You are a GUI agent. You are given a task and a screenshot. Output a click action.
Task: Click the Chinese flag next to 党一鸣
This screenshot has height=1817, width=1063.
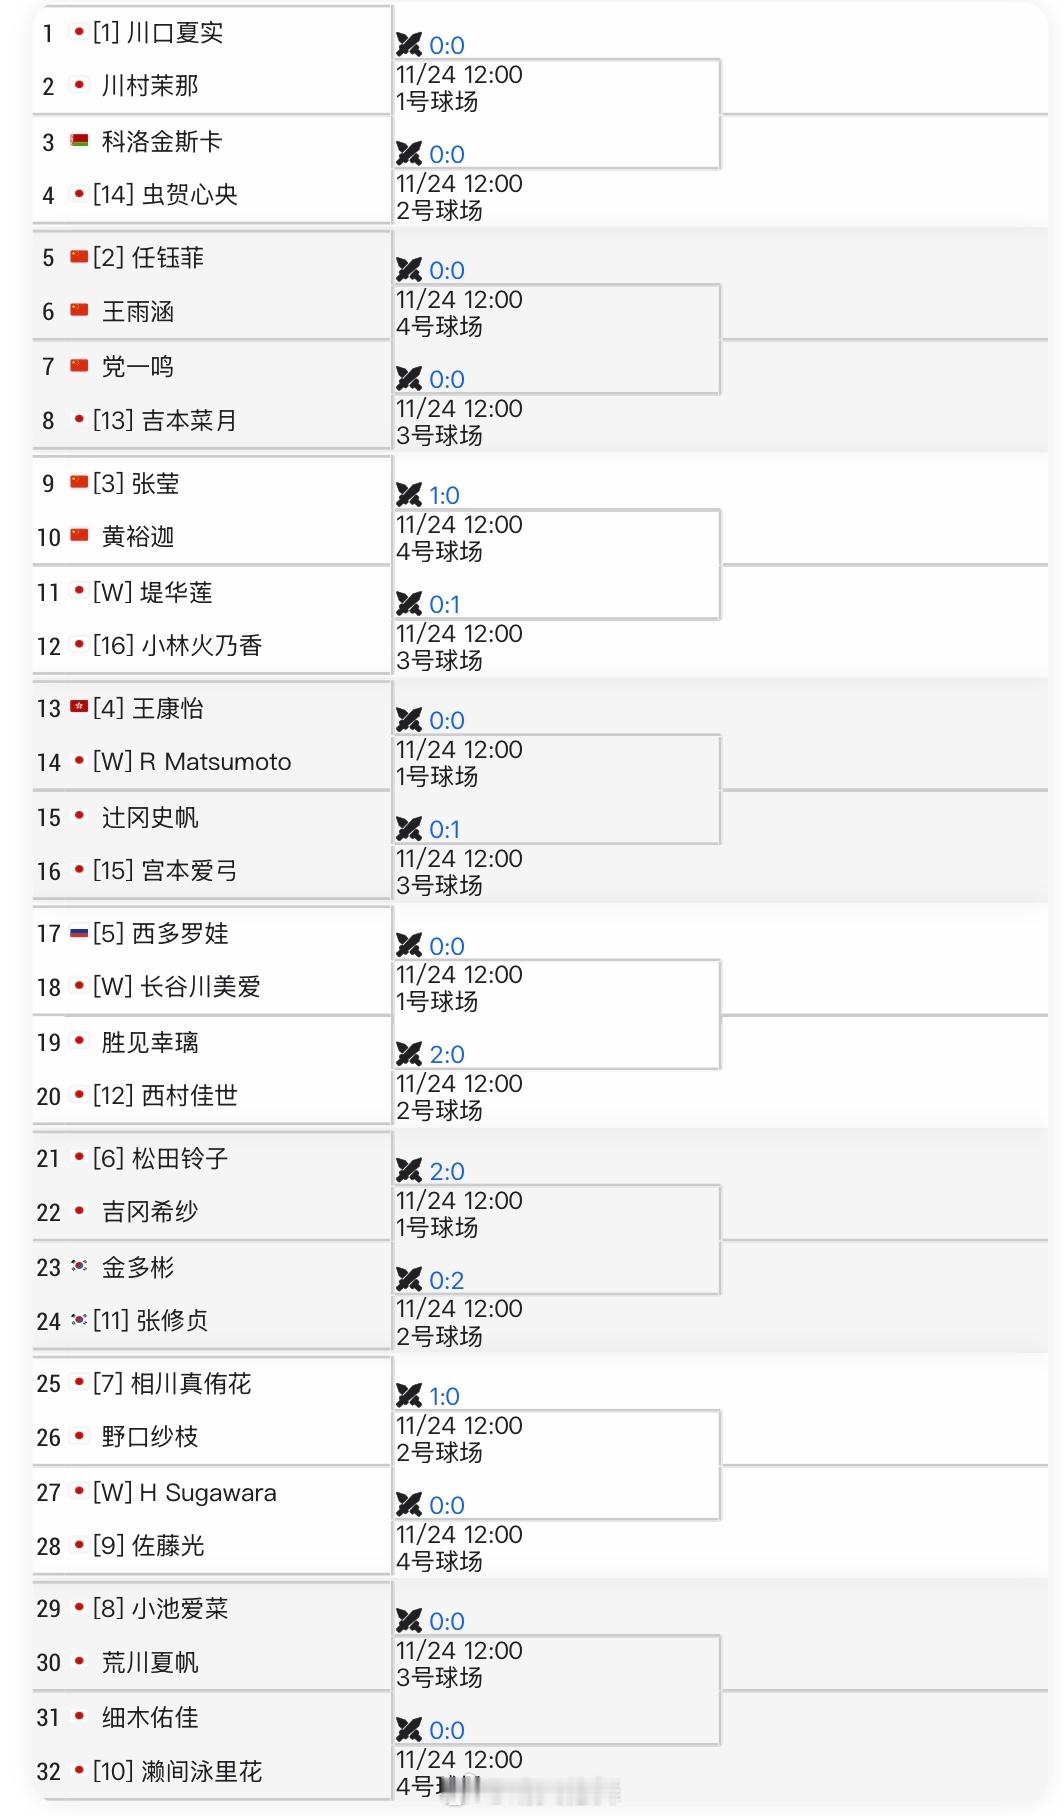pyautogui.click(x=79, y=366)
